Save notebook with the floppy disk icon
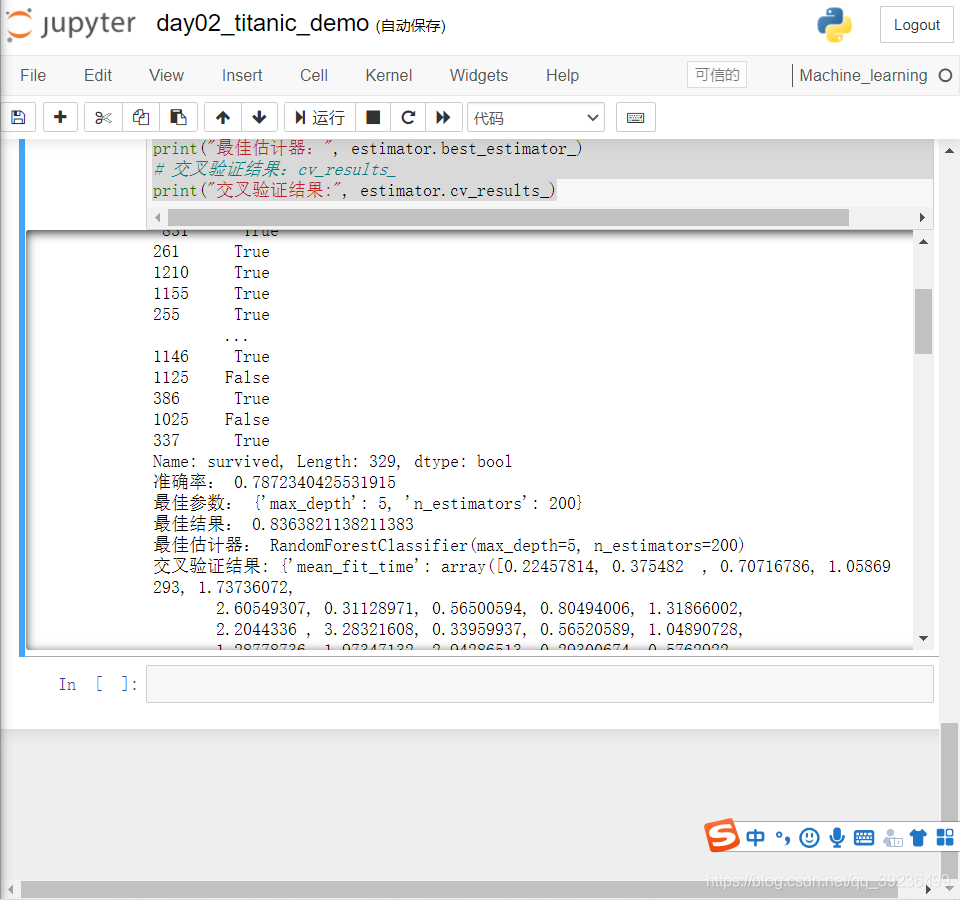960x900 pixels. coord(18,117)
